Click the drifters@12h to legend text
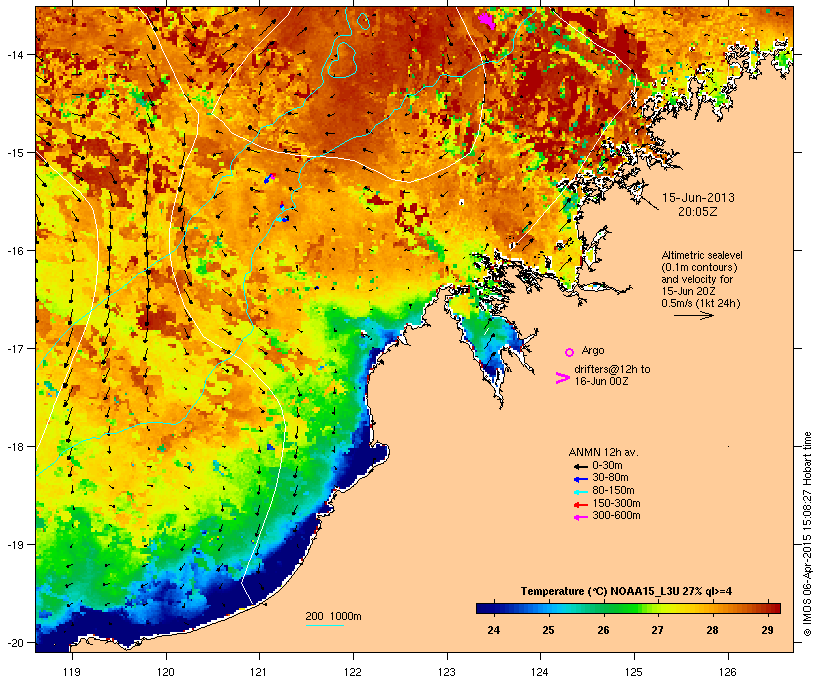820x680 pixels. 612,369
